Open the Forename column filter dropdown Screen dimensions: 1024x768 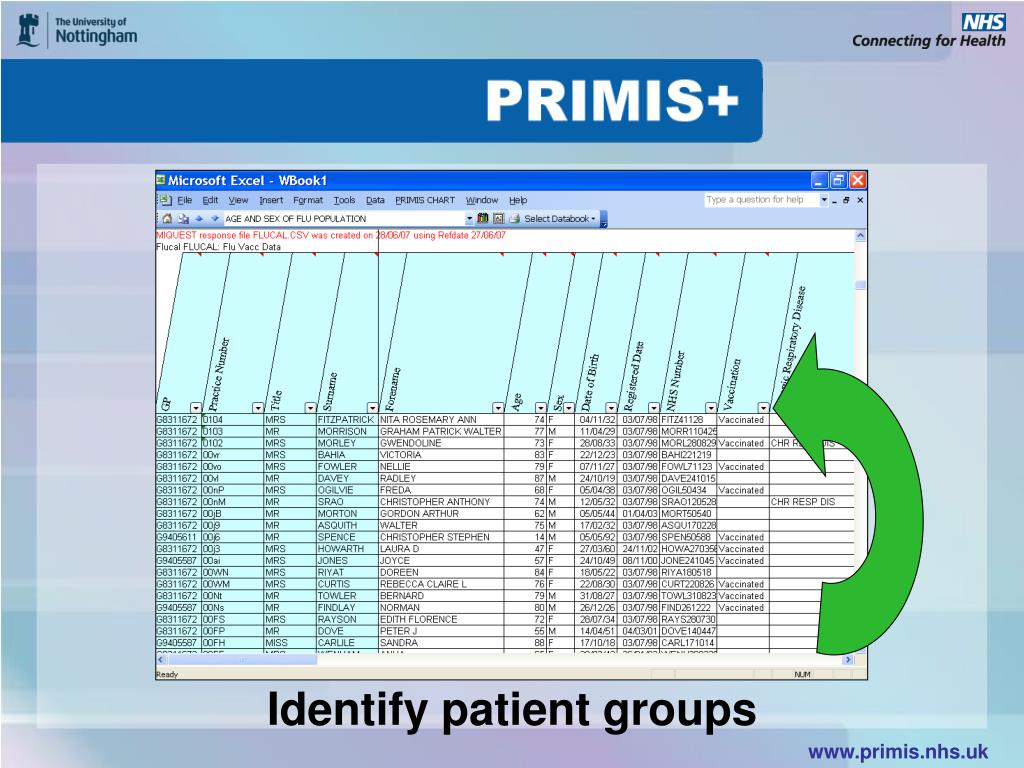[x=498, y=408]
